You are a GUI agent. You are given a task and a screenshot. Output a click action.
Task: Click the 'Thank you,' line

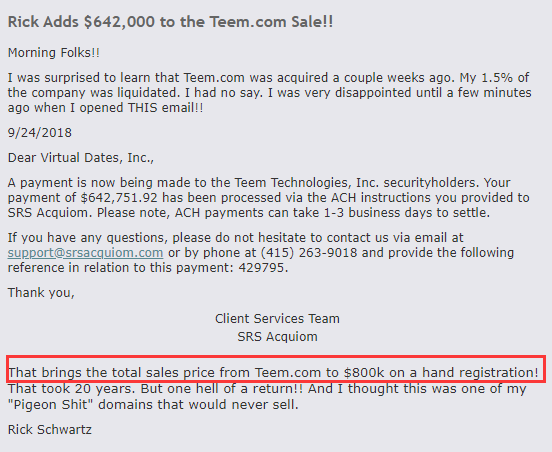click(x=41, y=293)
